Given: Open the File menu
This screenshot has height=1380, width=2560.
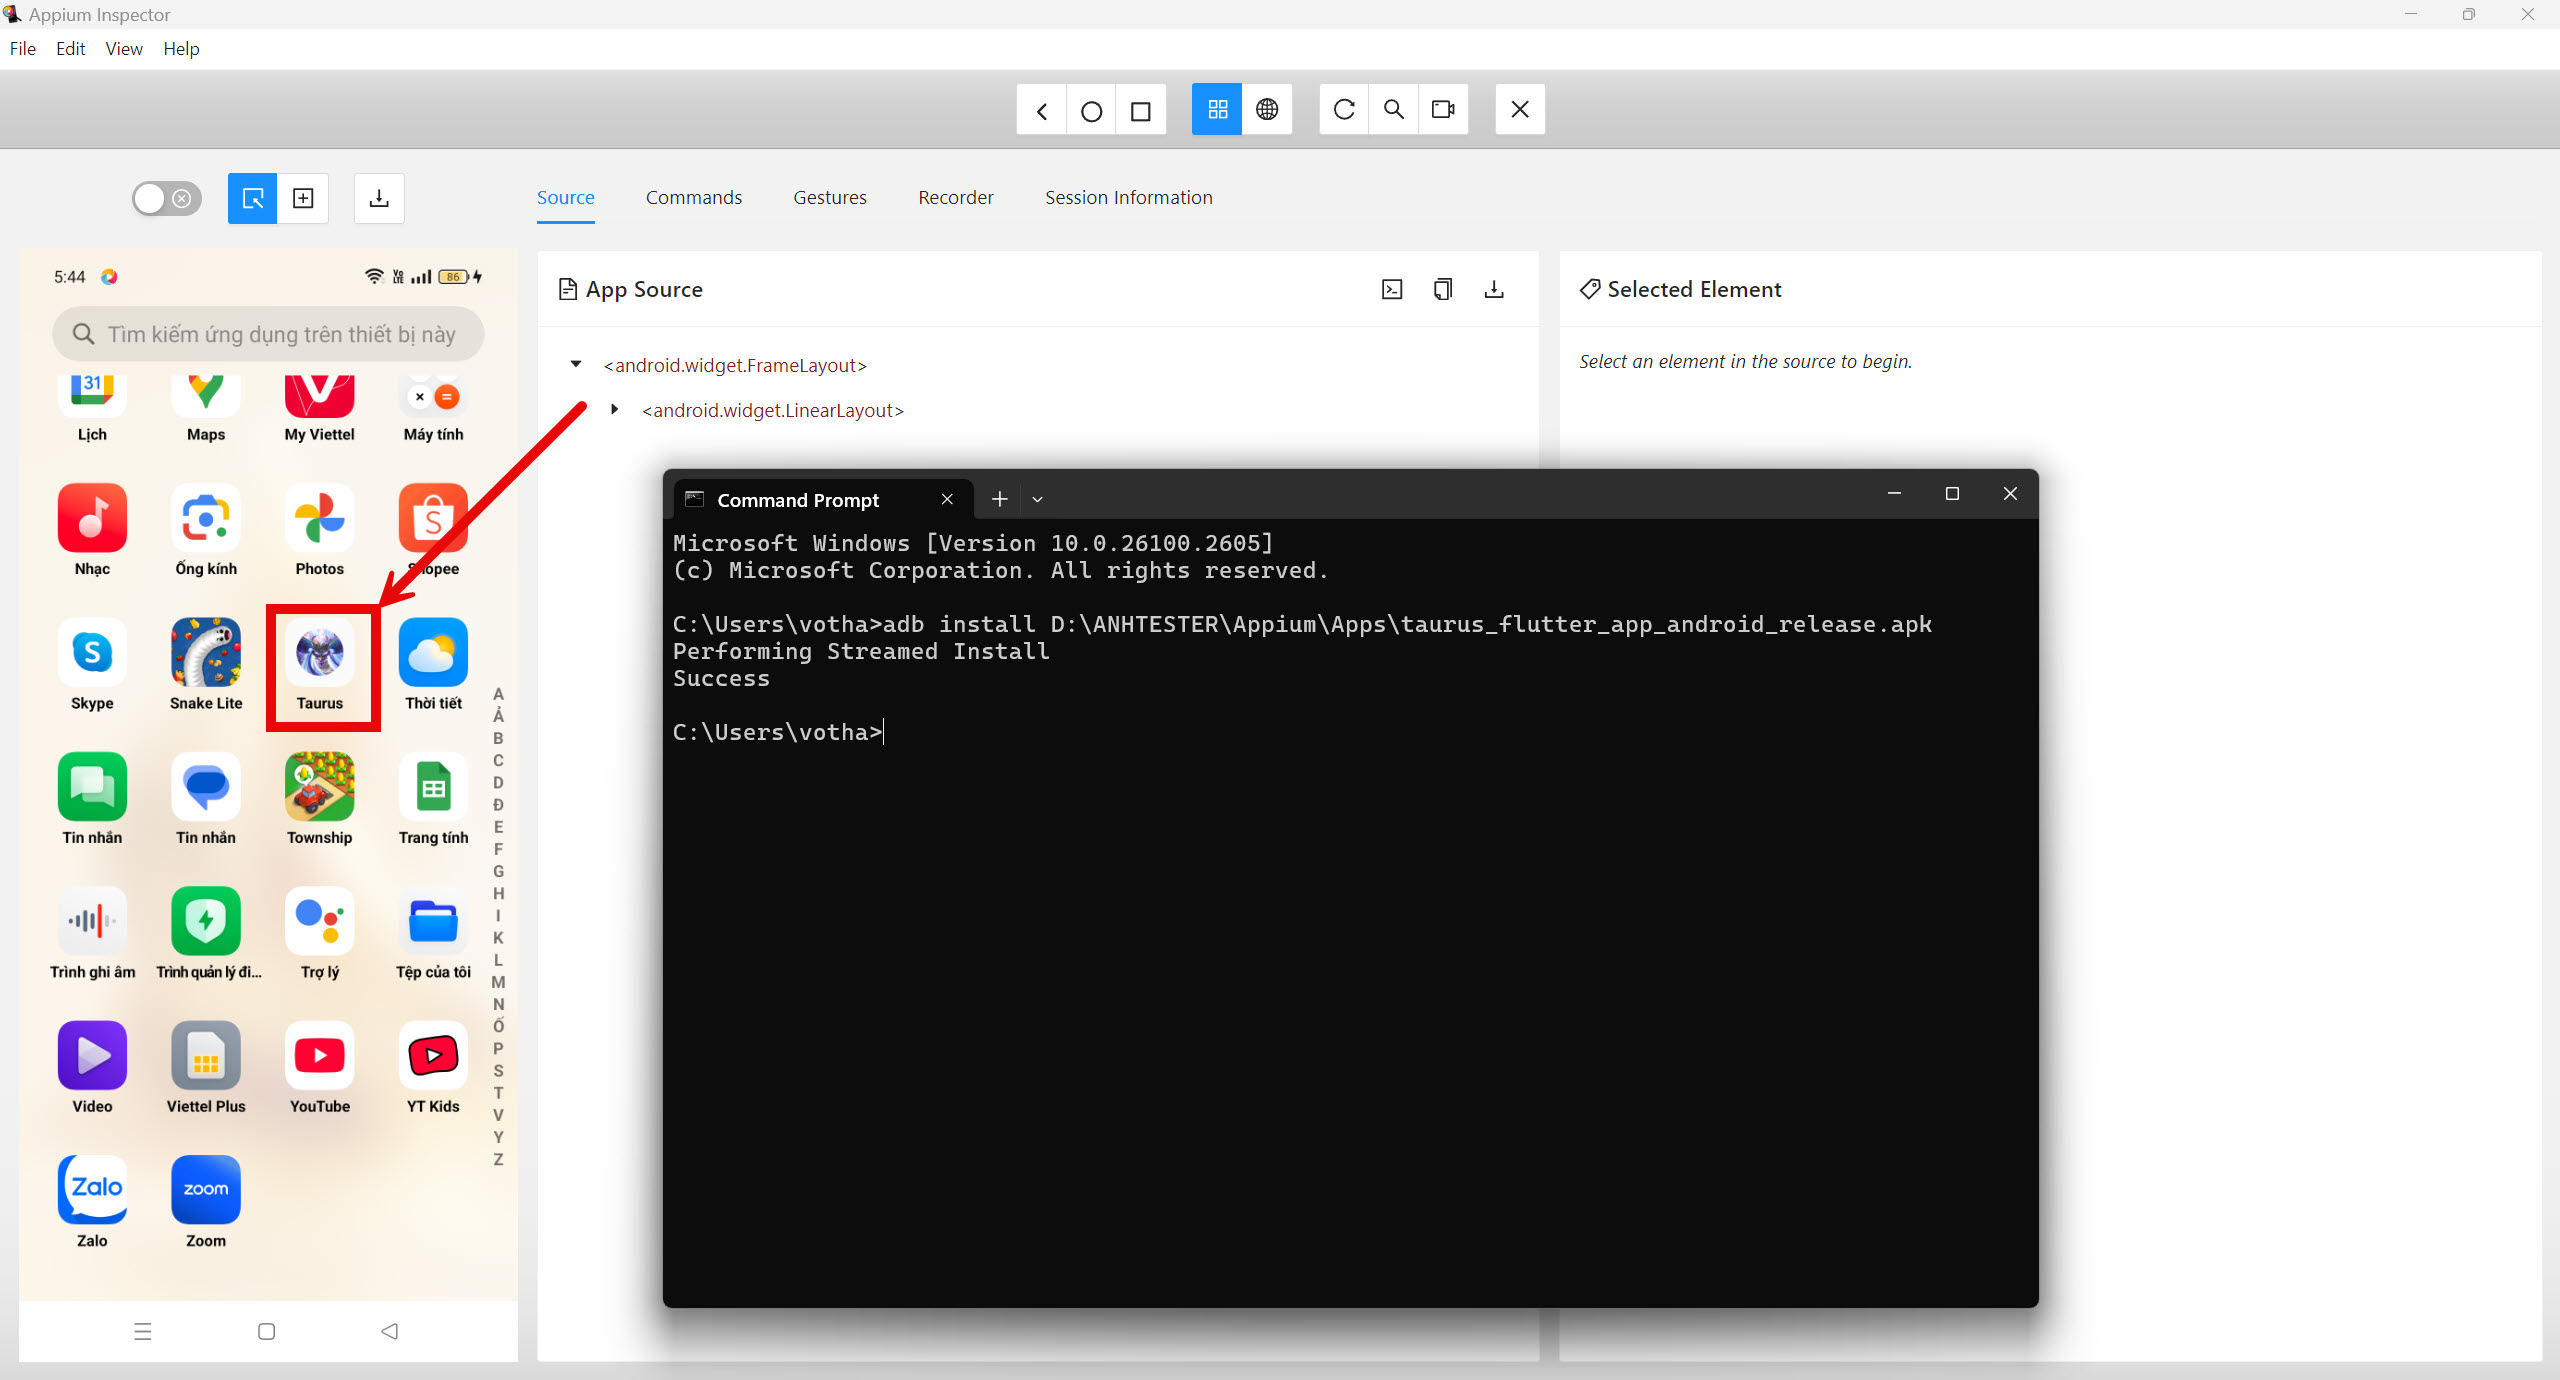Looking at the screenshot, I should [x=23, y=49].
